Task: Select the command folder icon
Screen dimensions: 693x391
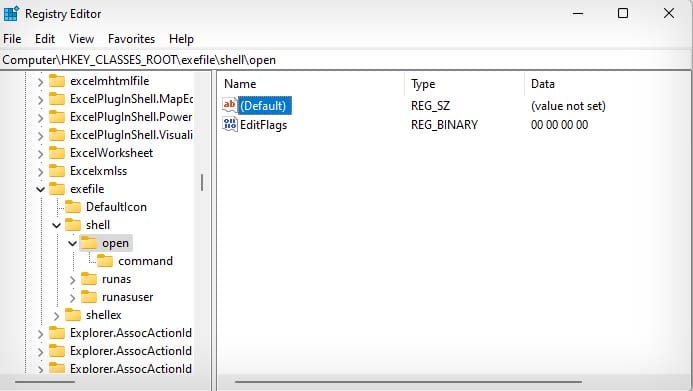Action: tap(105, 261)
